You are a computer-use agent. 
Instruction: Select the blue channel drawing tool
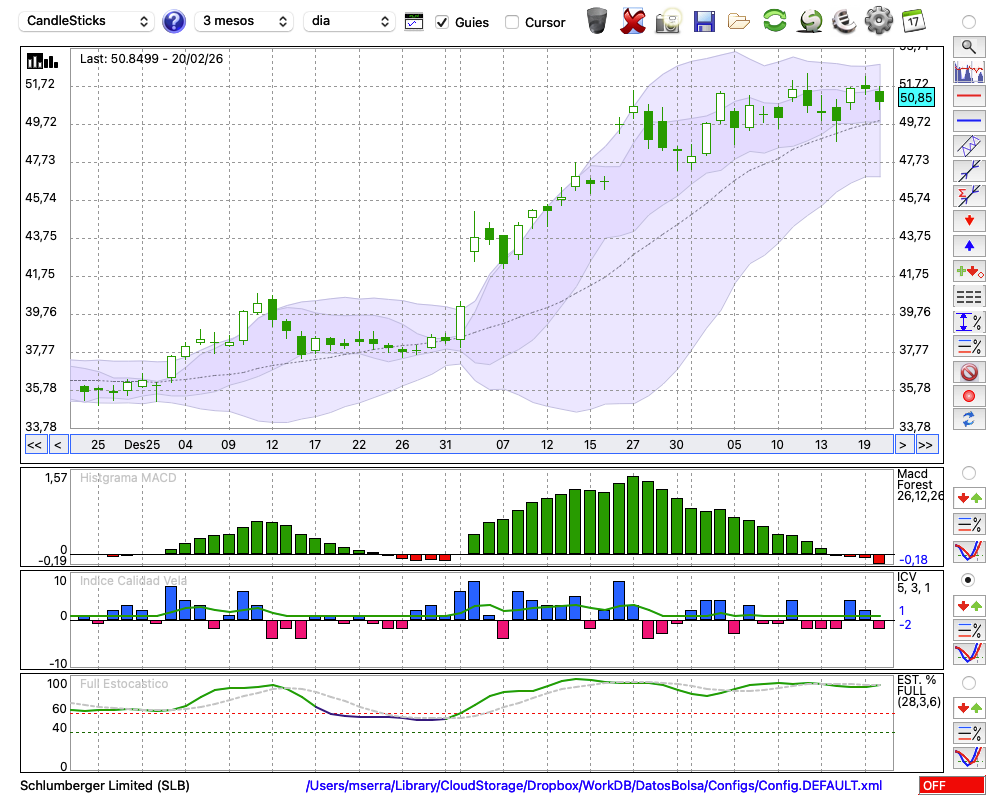click(x=968, y=145)
